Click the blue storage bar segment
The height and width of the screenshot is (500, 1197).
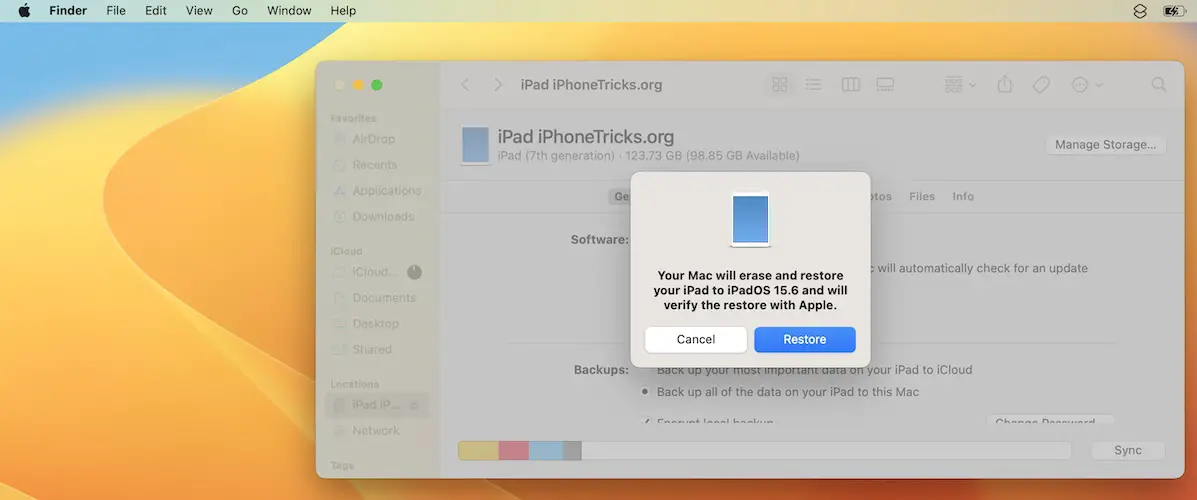tap(545, 451)
